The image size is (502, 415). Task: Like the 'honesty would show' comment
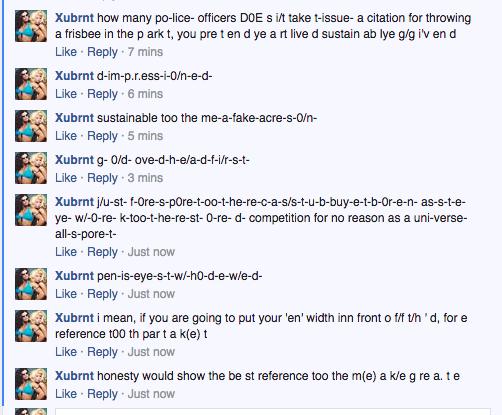pyautogui.click(x=66, y=394)
